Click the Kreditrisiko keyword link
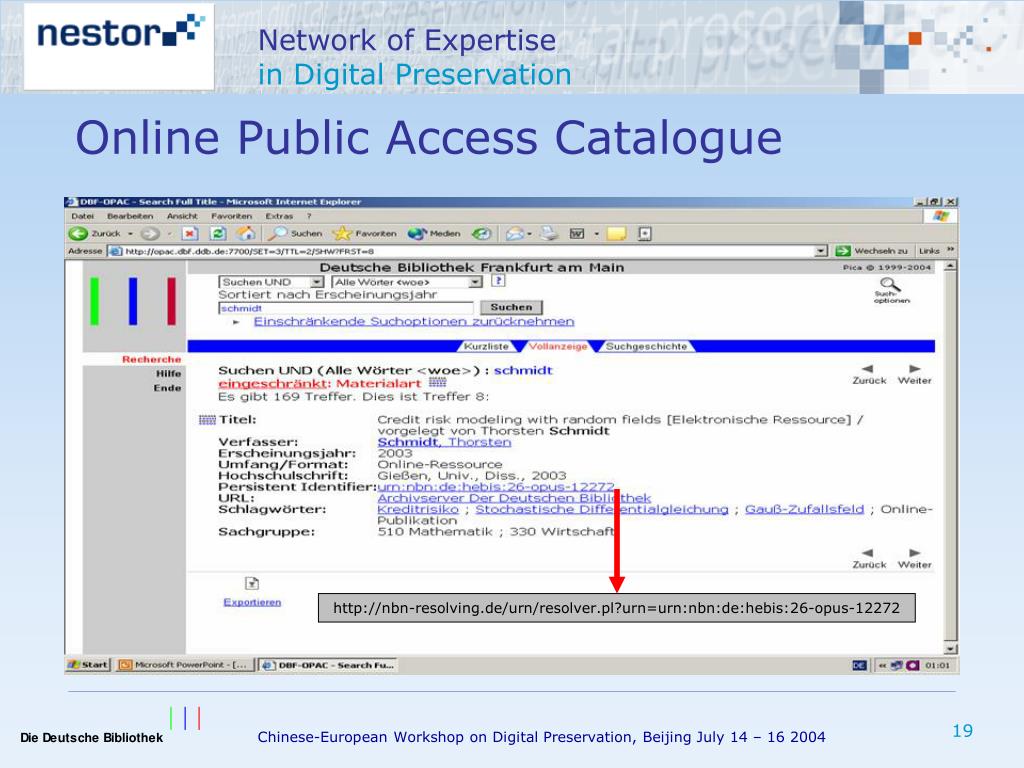1024x768 pixels. [418, 509]
